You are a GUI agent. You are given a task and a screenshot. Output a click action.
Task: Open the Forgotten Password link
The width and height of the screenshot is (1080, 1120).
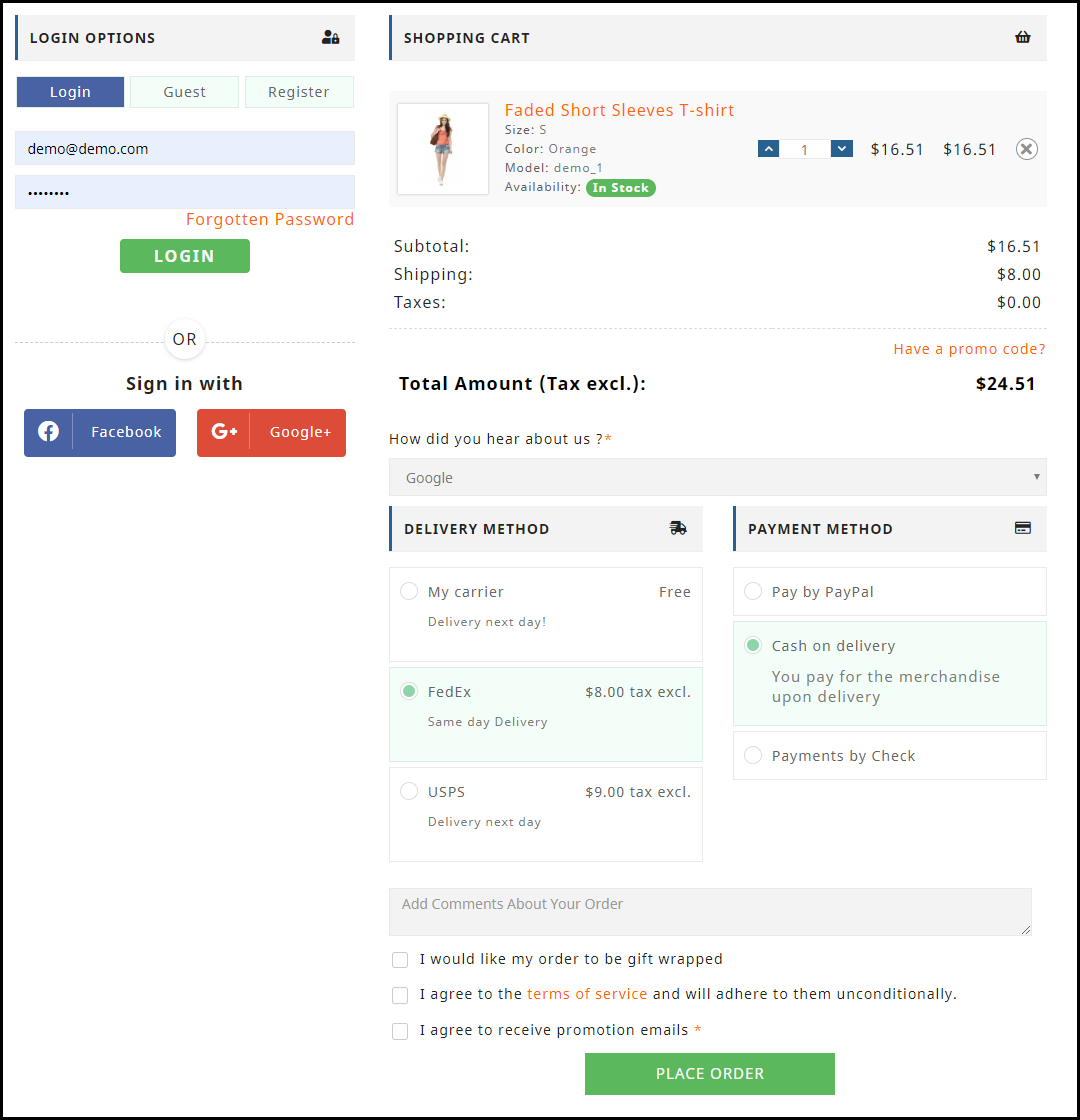click(270, 219)
